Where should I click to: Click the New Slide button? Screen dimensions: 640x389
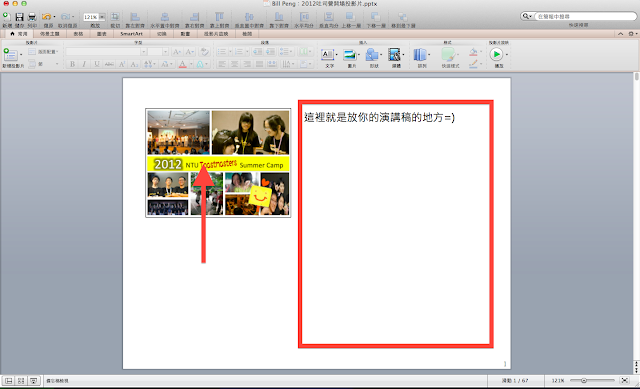click(x=10, y=54)
